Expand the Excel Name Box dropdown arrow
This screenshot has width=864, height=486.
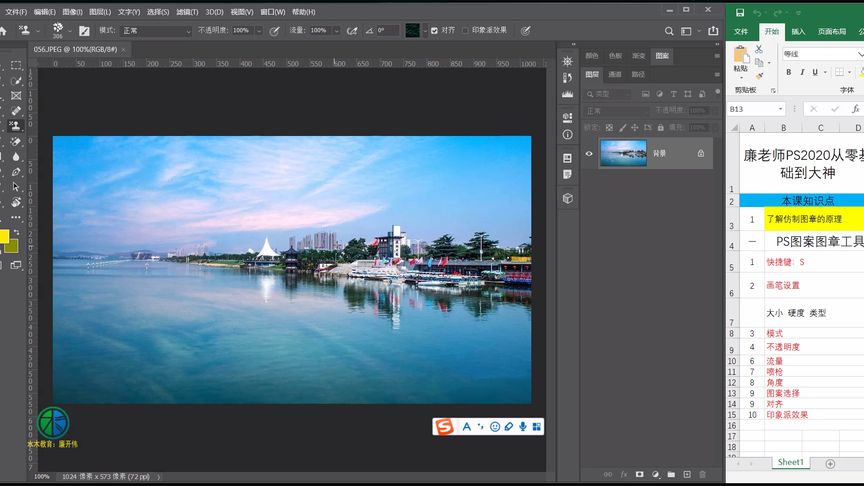coord(781,109)
